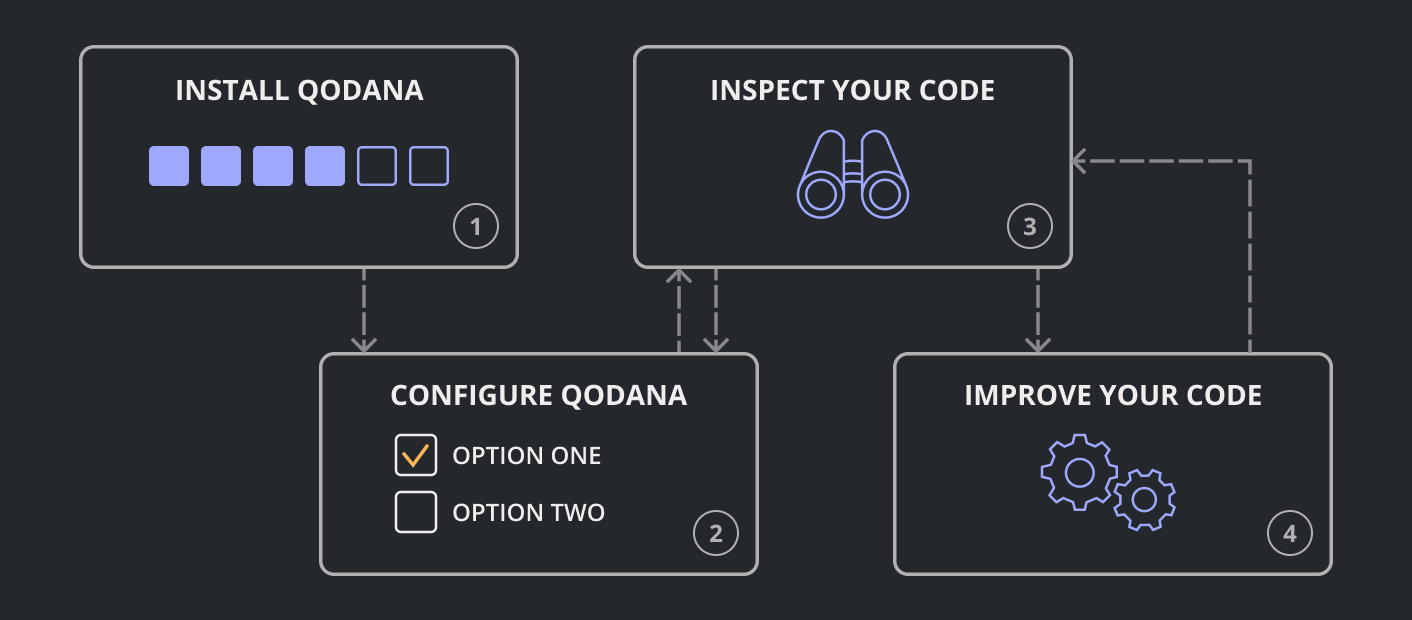1412x620 pixels.
Task: Click the Option Two label text
Action: coord(528,513)
